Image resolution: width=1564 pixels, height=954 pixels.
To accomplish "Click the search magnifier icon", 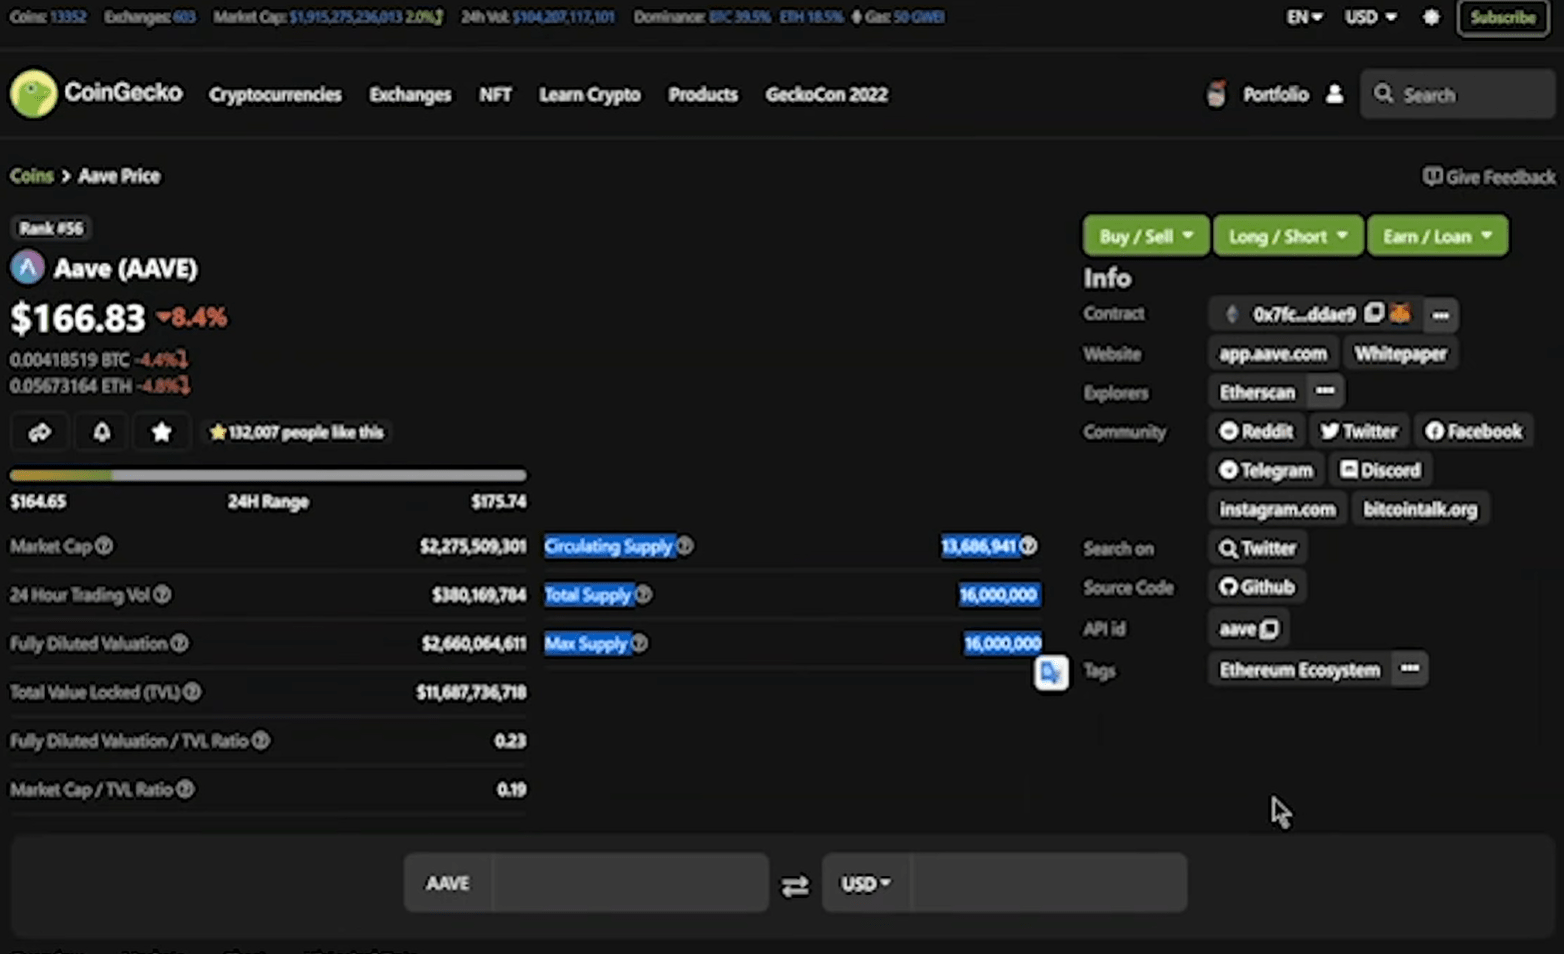I will click(1383, 94).
